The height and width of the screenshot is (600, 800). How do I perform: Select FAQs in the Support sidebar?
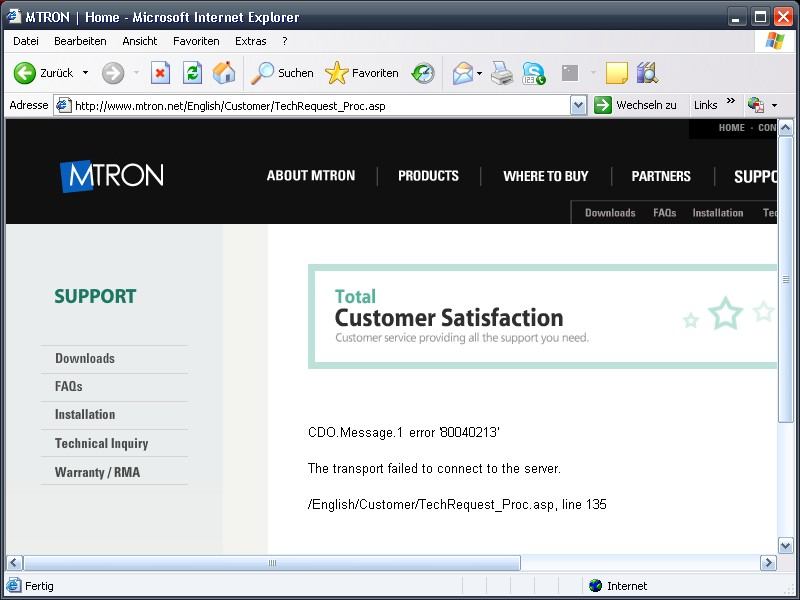68,386
